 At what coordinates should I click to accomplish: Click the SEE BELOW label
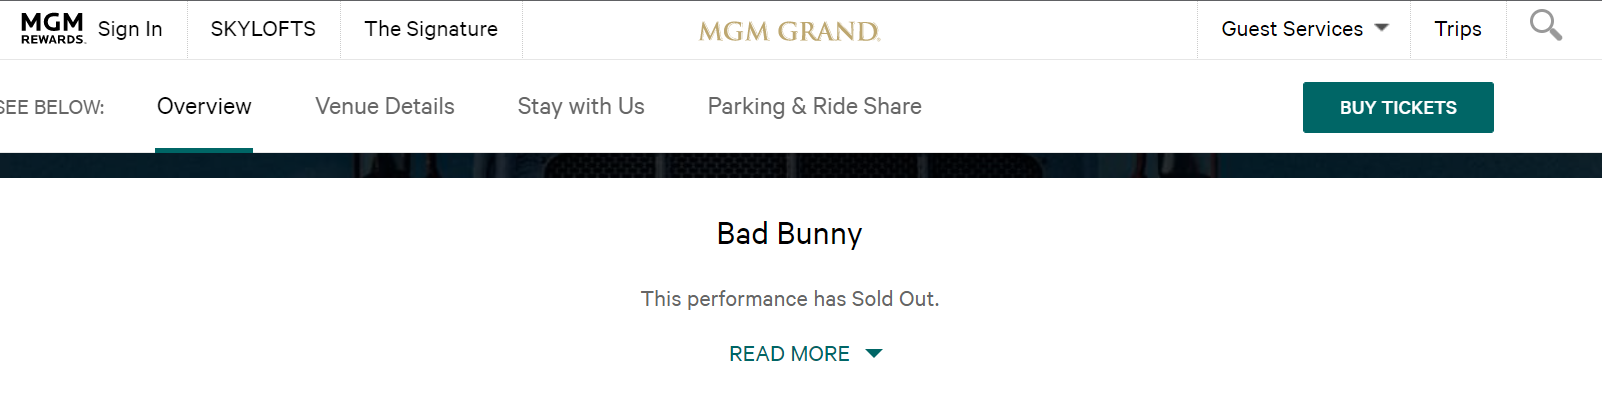52,107
